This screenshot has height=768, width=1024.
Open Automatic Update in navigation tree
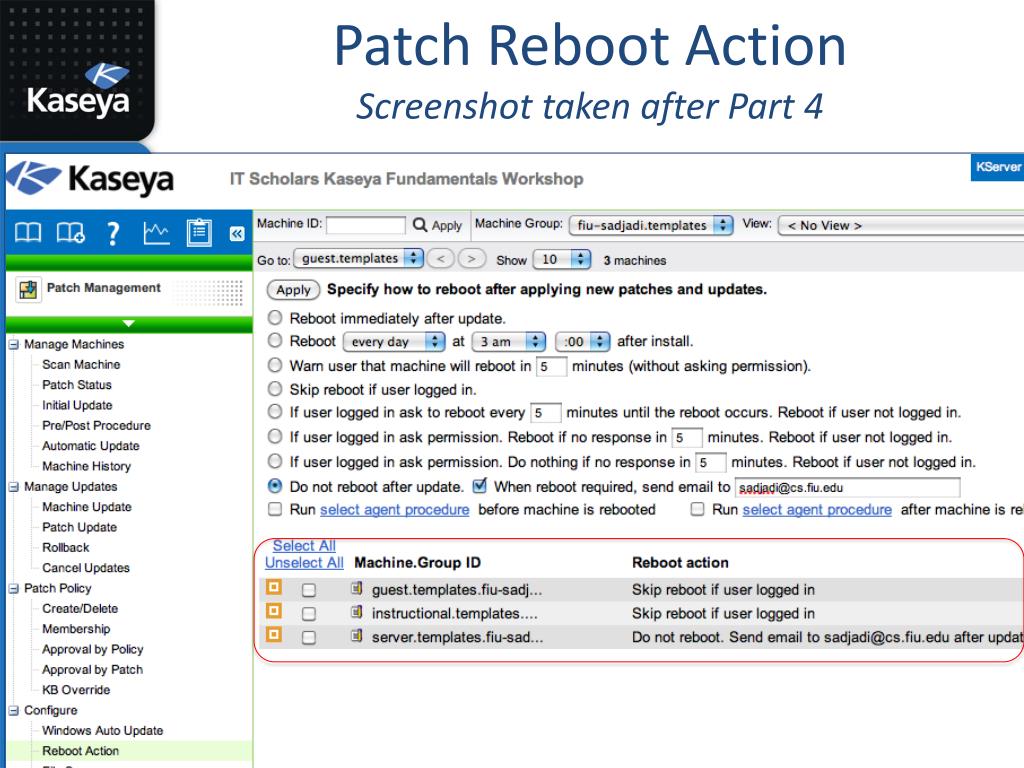point(91,445)
